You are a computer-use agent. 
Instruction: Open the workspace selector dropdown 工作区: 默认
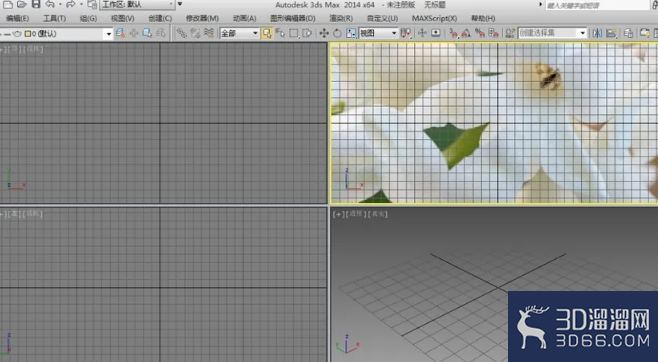pyautogui.click(x=137, y=5)
